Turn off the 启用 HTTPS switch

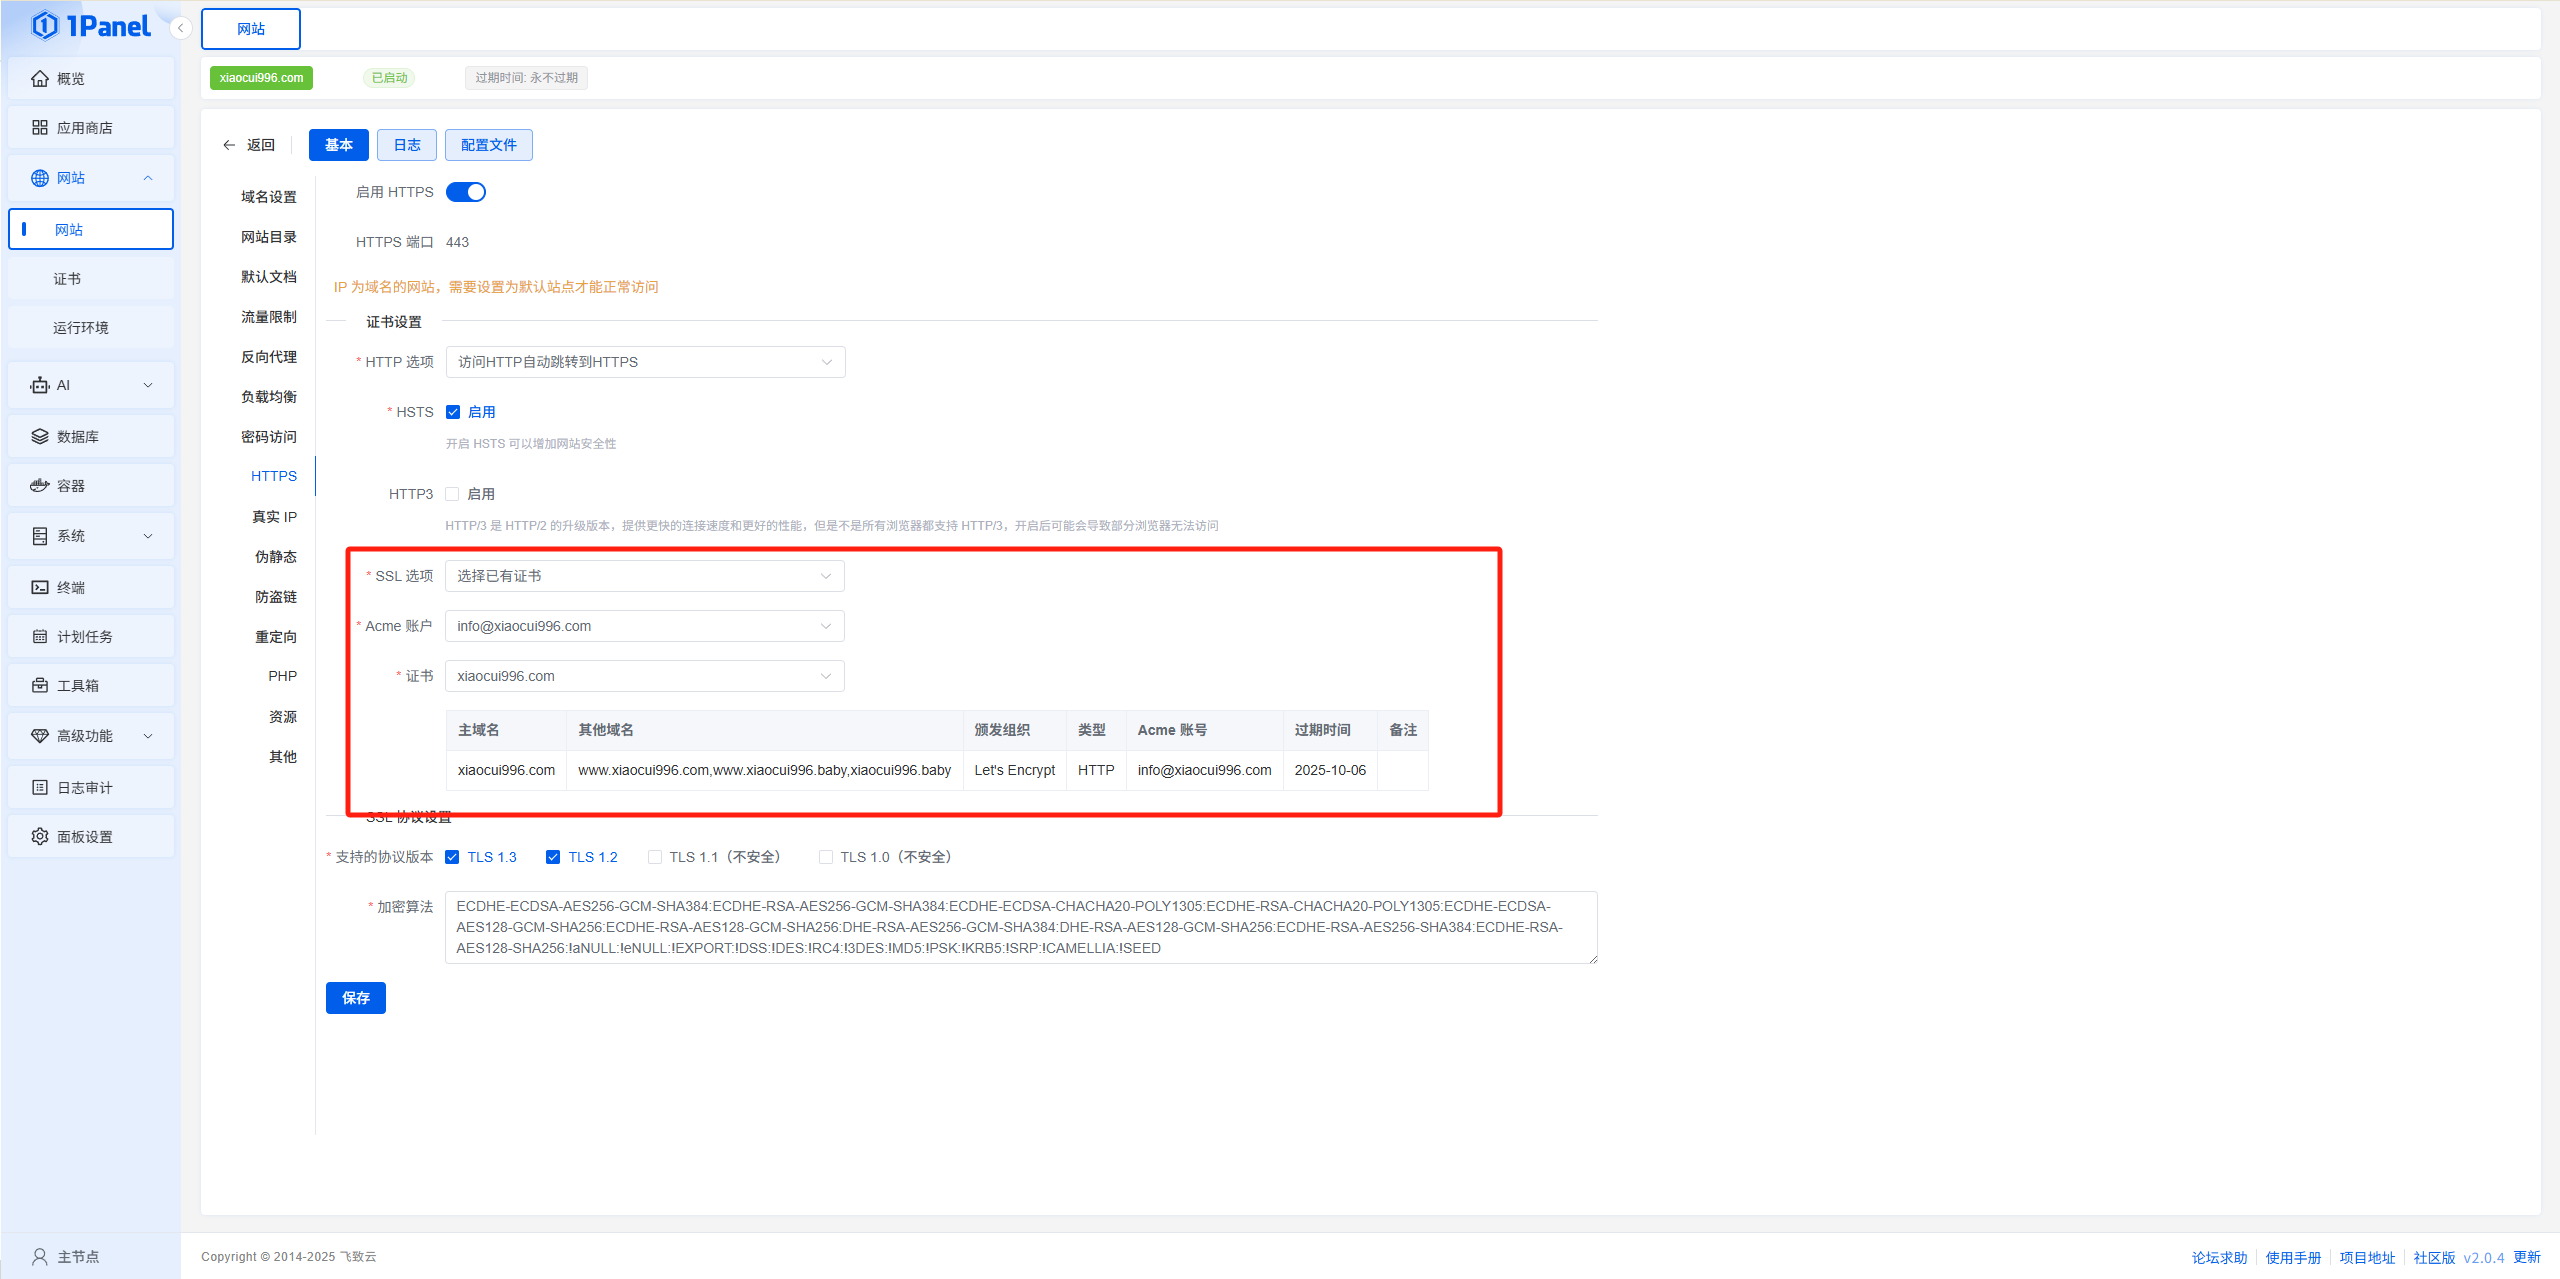pos(466,192)
